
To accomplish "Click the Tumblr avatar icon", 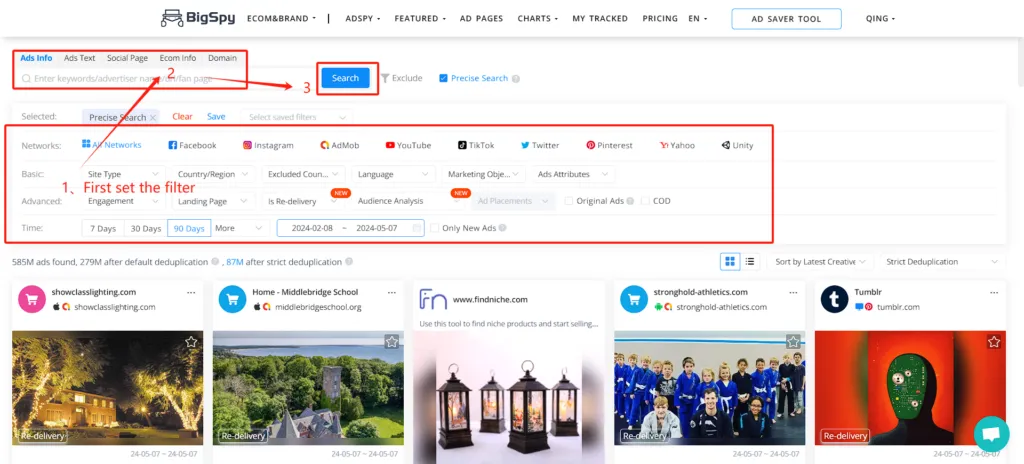I will 834,299.
